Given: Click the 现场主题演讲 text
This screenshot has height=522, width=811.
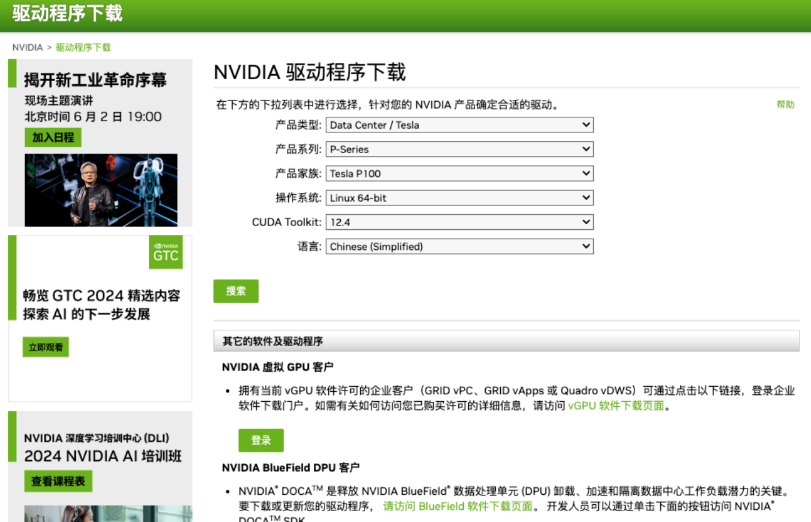Looking at the screenshot, I should coord(59,101).
